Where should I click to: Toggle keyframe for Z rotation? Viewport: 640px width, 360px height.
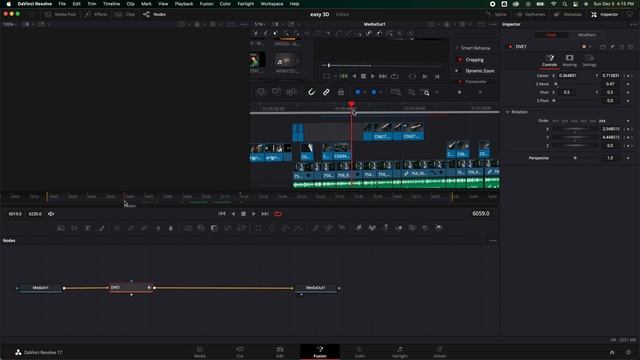click(x=628, y=145)
